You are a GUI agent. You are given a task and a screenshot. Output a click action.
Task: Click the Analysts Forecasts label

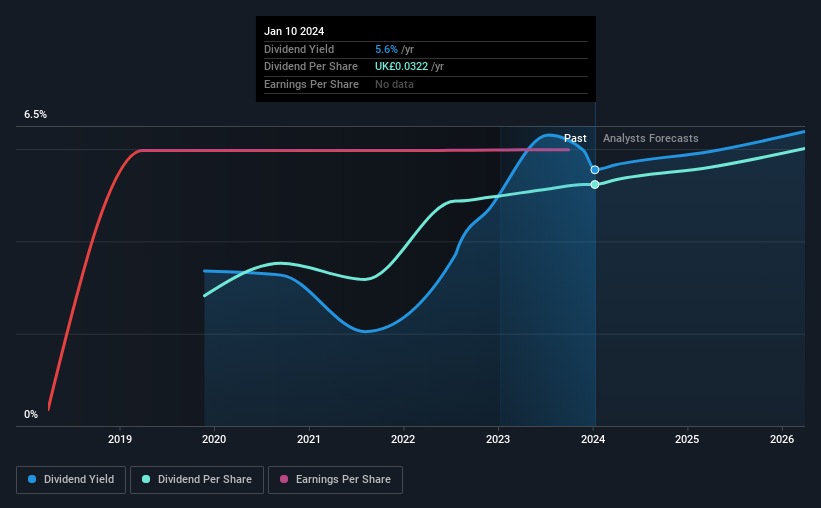(x=650, y=138)
